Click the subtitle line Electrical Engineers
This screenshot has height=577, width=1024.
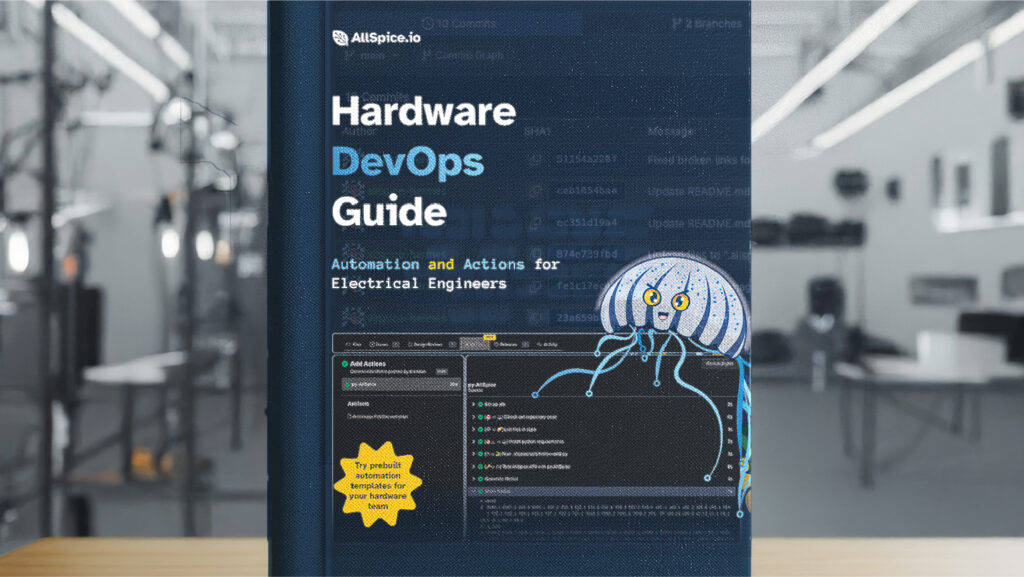[x=419, y=283]
